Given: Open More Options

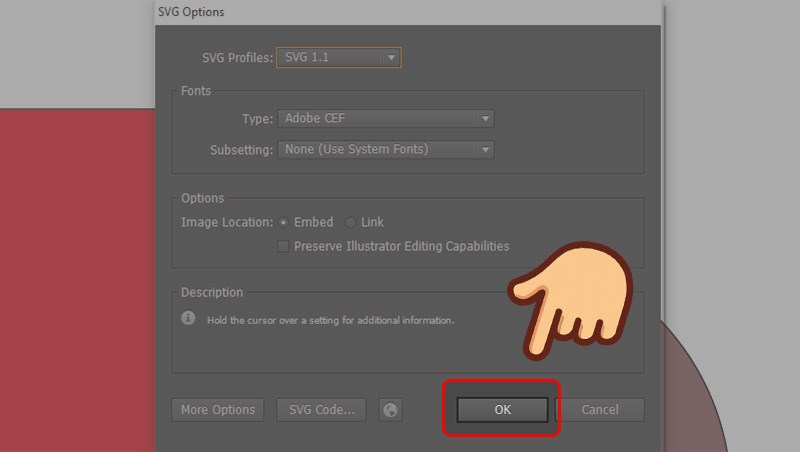Looking at the screenshot, I should point(218,410).
